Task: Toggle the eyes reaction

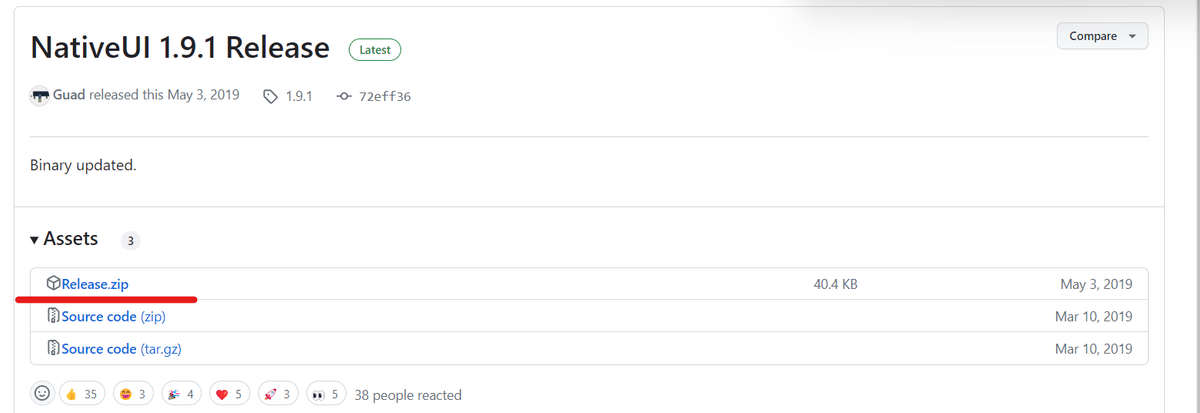Action: click(x=328, y=394)
